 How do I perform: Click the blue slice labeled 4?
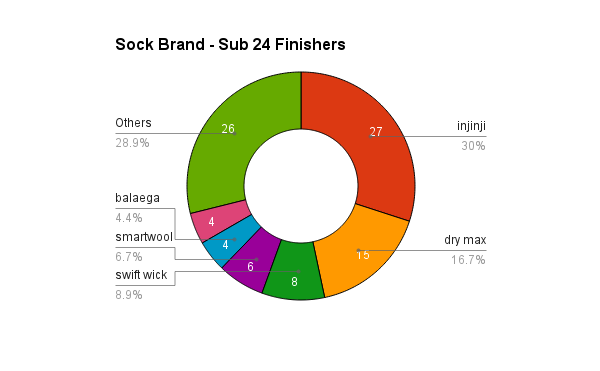(x=228, y=242)
